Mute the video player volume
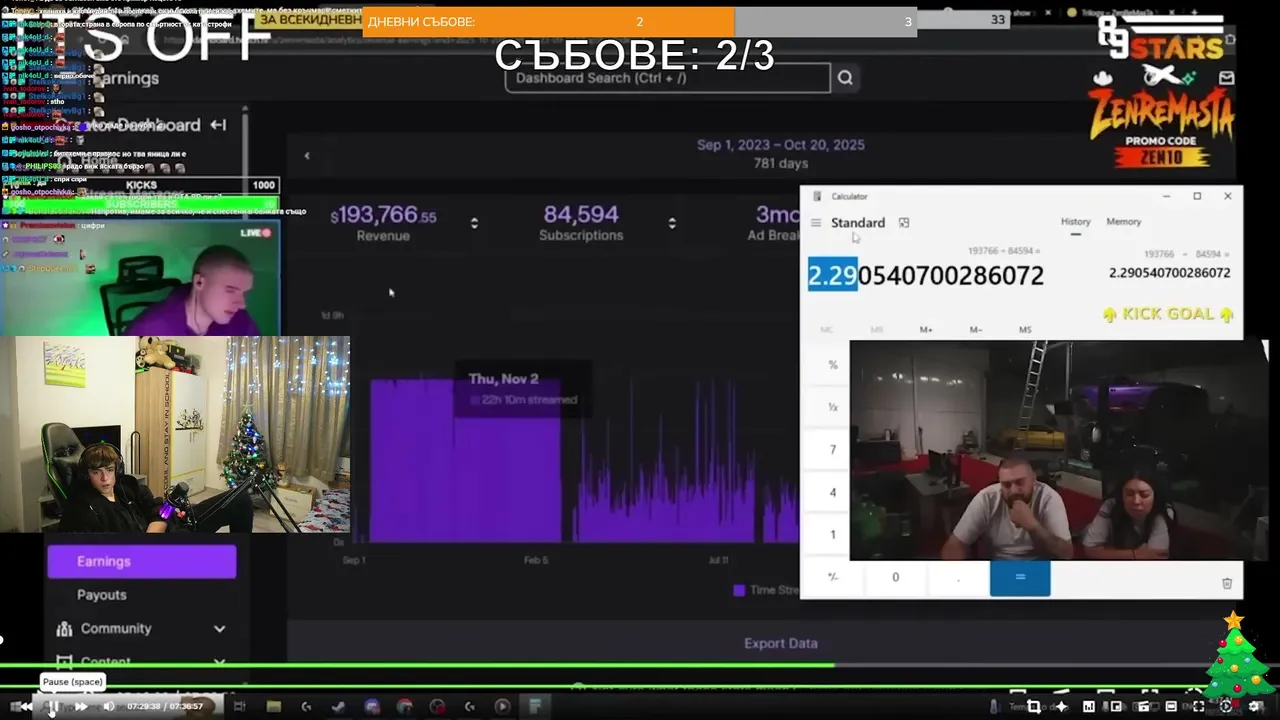 [109, 706]
